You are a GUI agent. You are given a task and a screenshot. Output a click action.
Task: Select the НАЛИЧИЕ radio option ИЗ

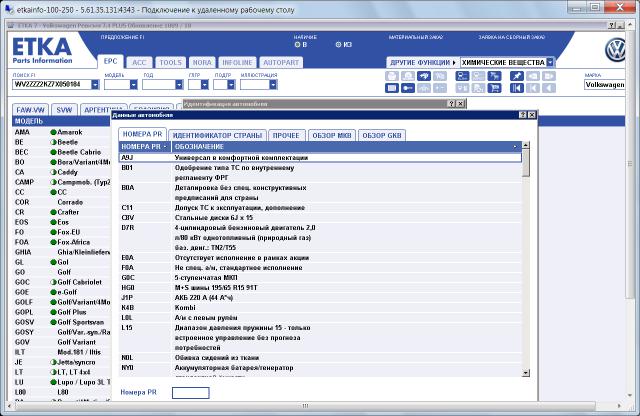point(338,44)
